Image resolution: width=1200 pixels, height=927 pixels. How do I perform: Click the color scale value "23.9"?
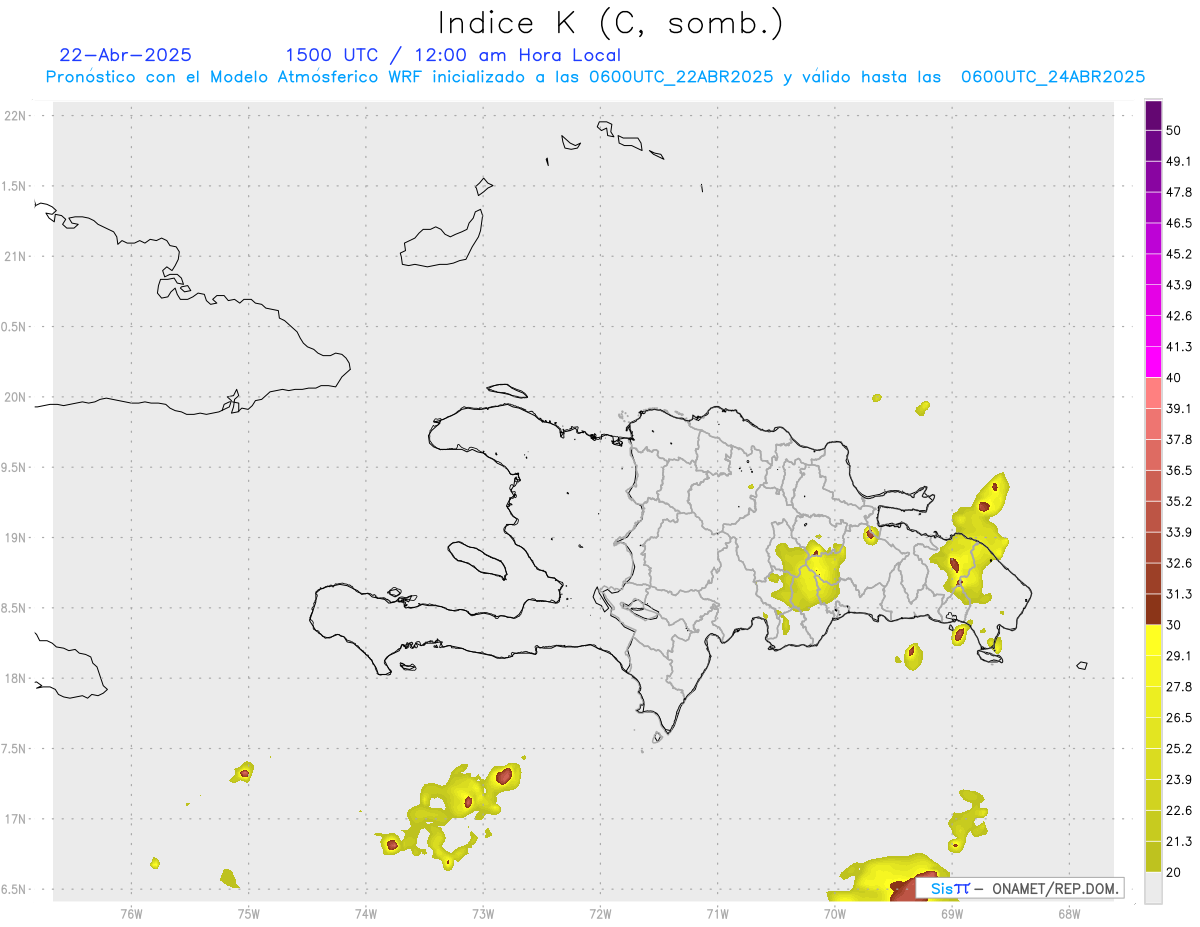(x=1179, y=779)
